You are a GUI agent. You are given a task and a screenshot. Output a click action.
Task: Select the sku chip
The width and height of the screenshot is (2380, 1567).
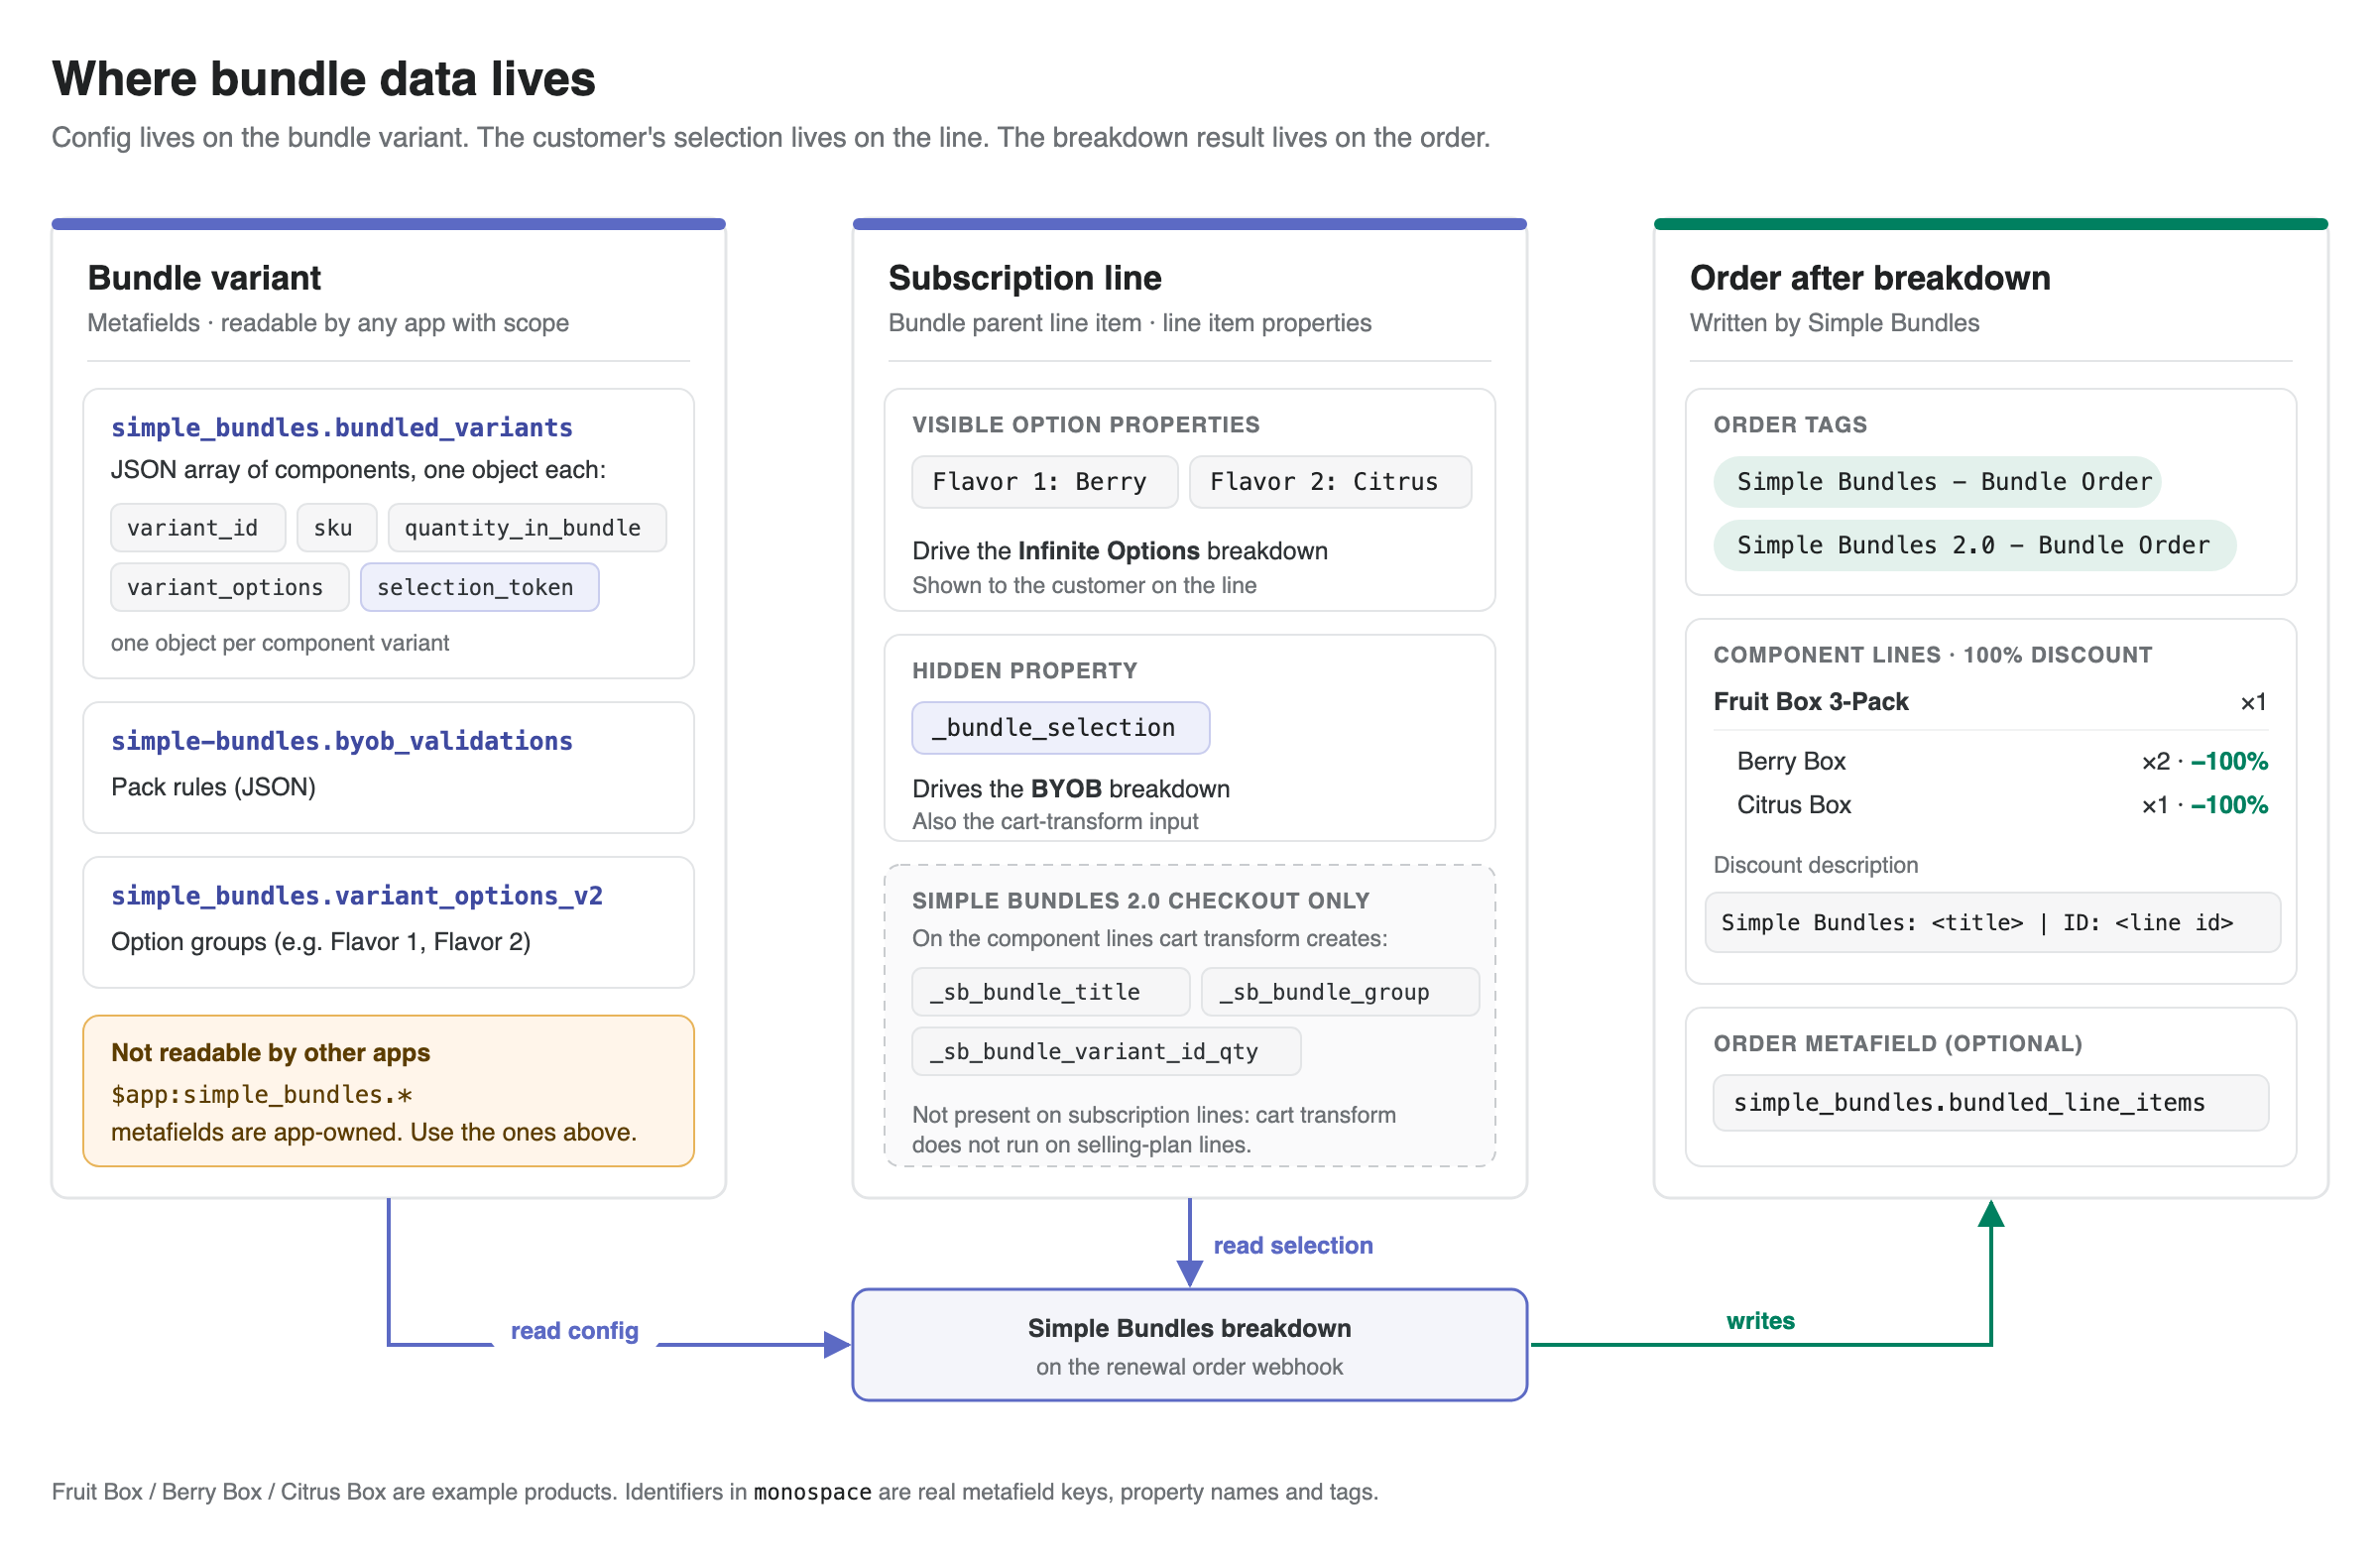[337, 528]
